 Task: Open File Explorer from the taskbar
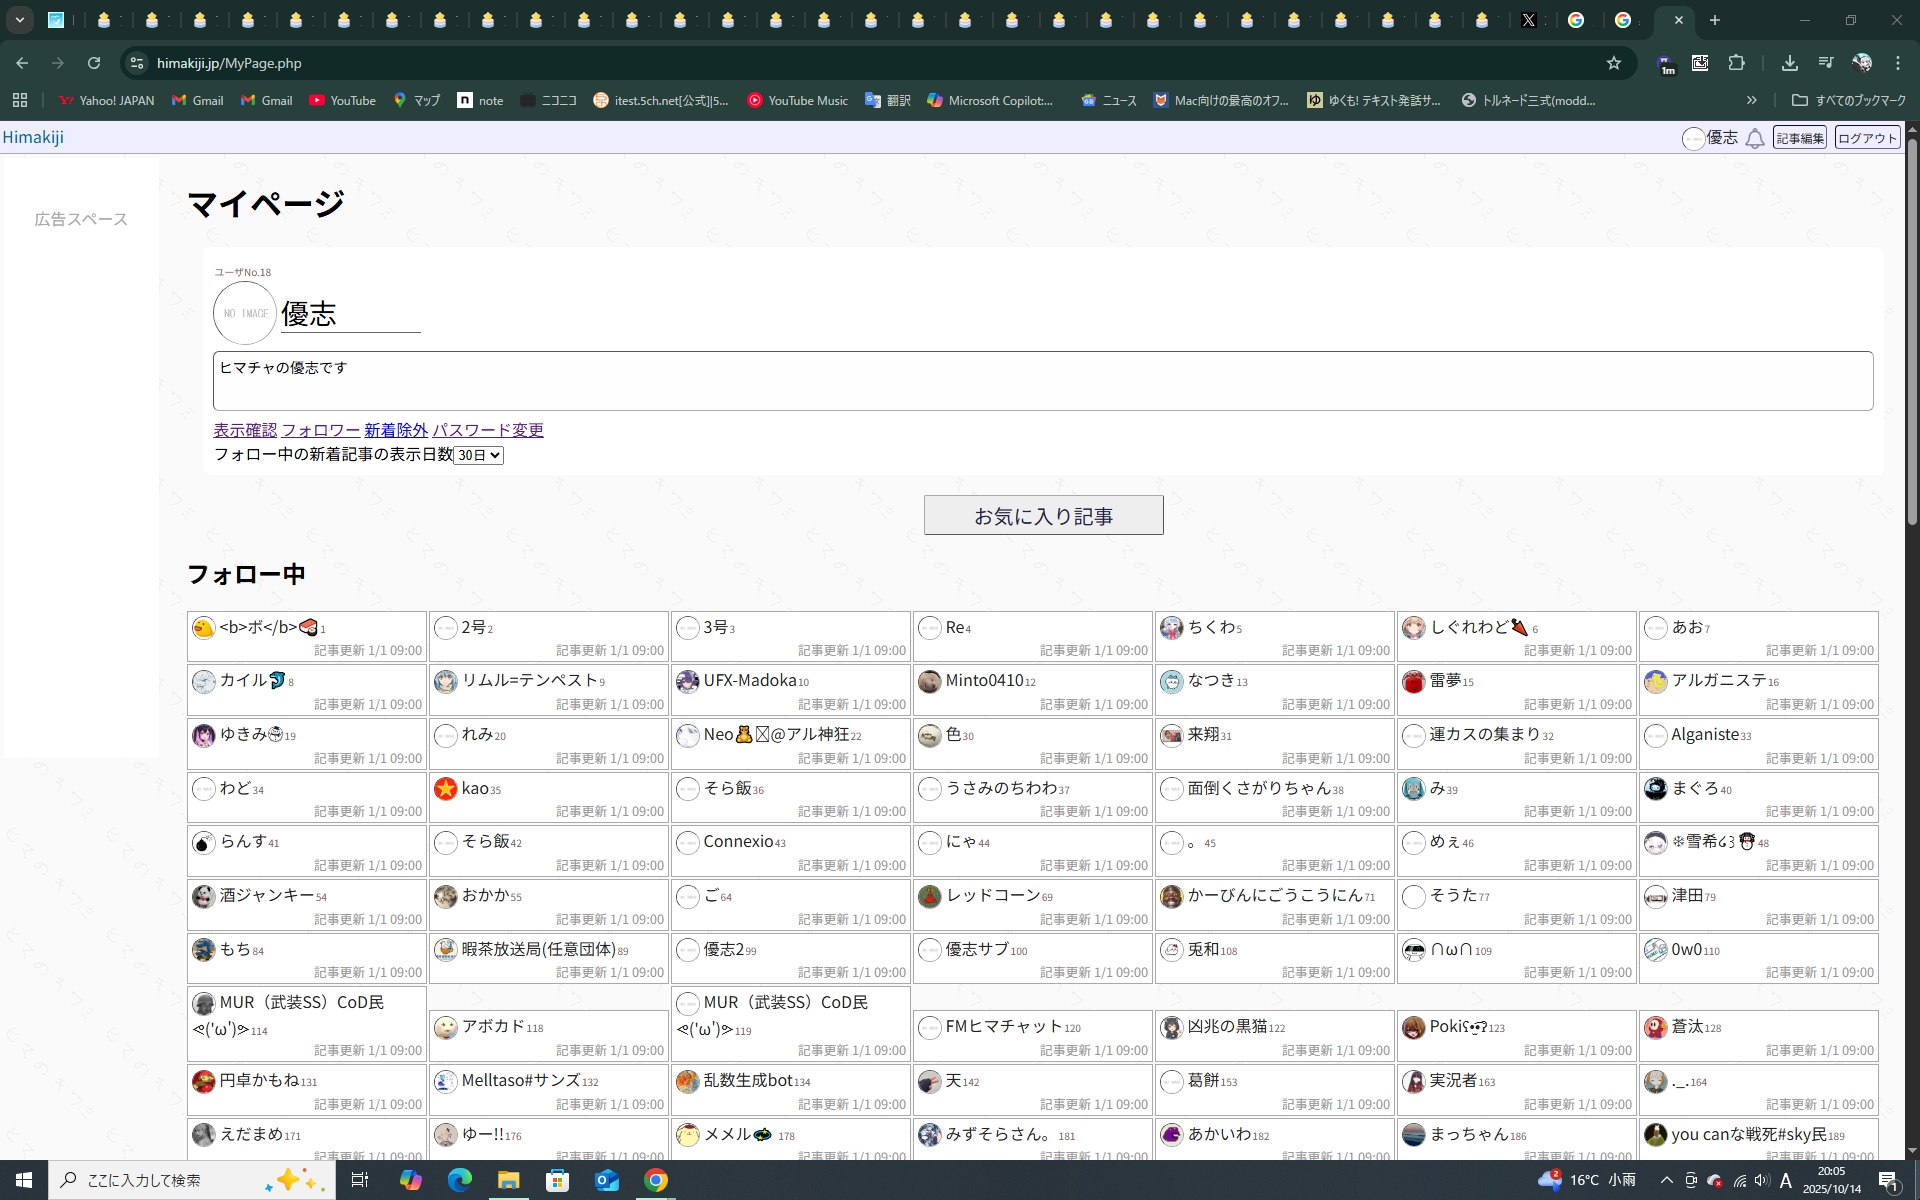pos(508,1180)
